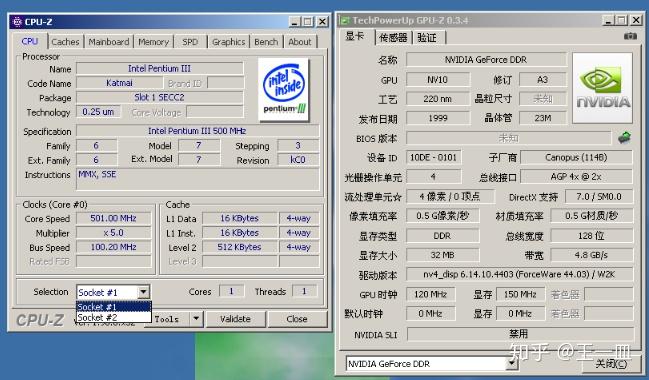Click the Validate button
Image resolution: width=649 pixels, height=380 pixels.
[235, 319]
